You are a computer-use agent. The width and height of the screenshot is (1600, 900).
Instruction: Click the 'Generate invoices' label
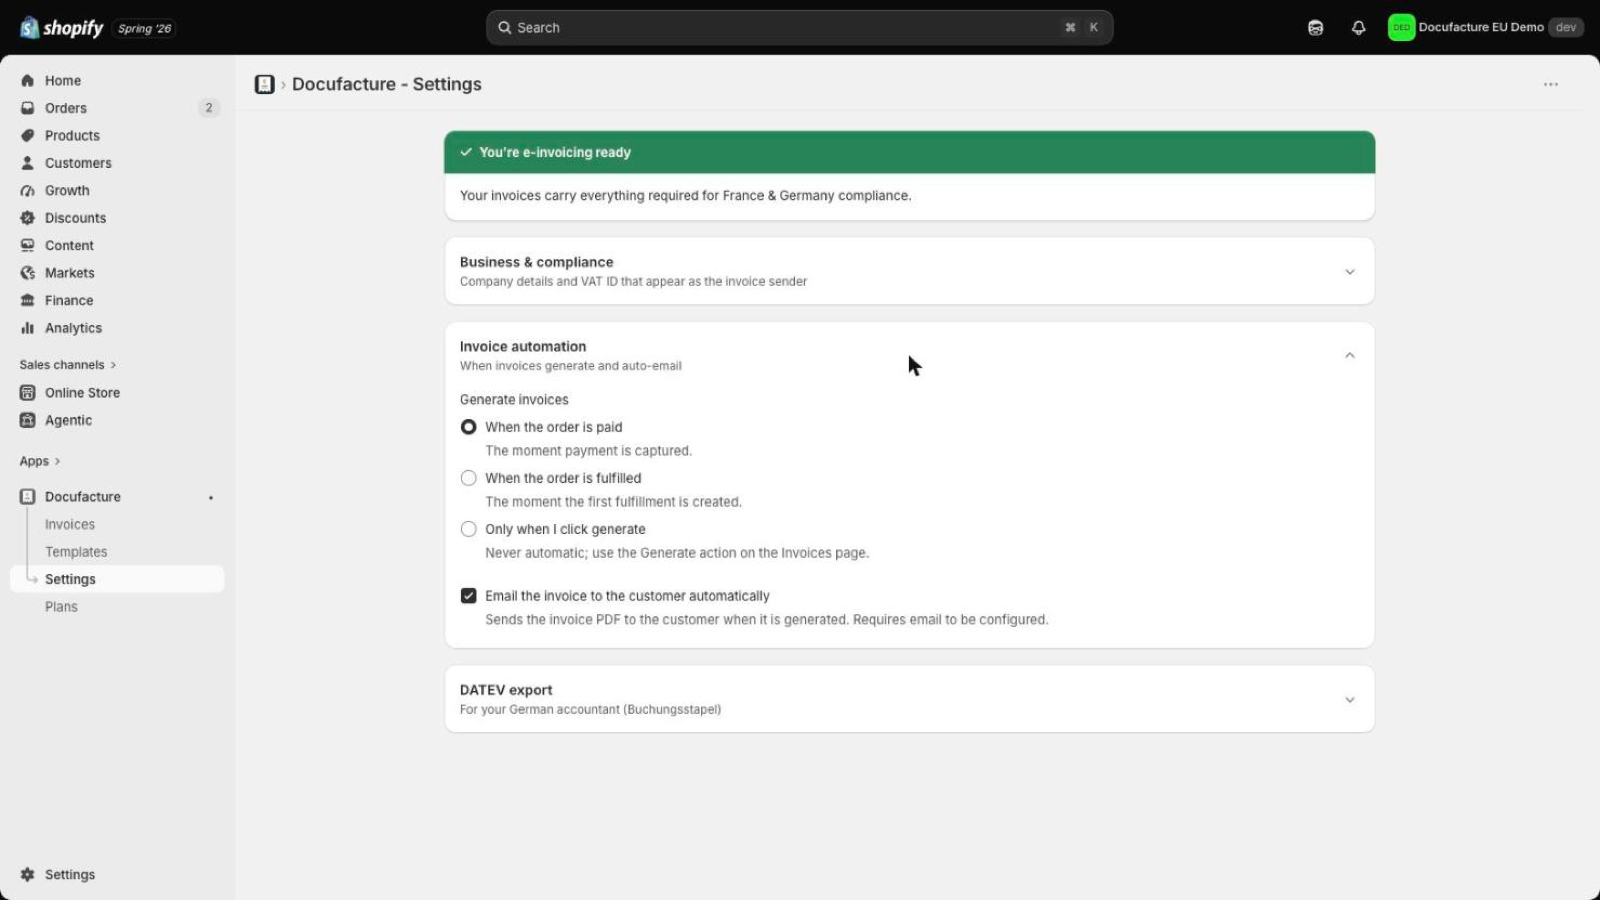(x=514, y=400)
